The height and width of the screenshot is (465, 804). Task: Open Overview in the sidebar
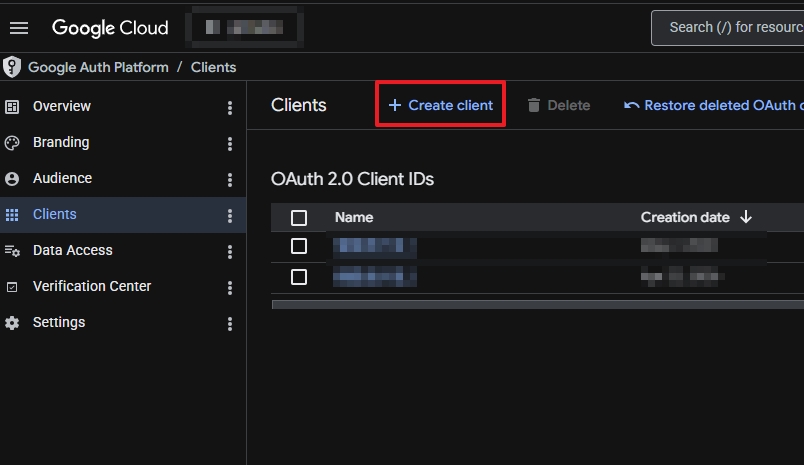point(62,106)
